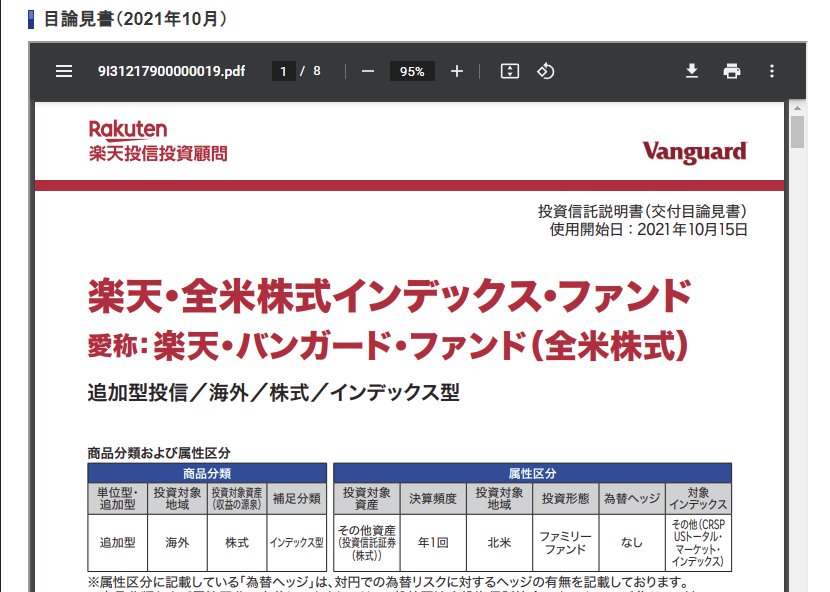Download the PDF file
This screenshot has height=592, width=830.
692,71
